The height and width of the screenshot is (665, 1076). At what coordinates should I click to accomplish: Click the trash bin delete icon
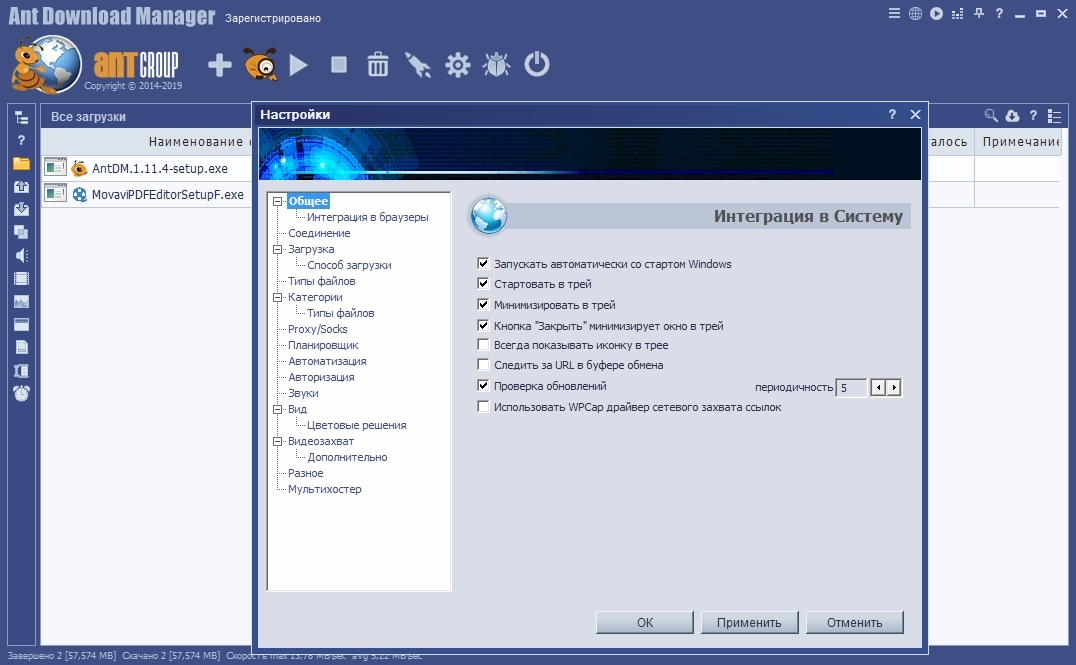378,66
